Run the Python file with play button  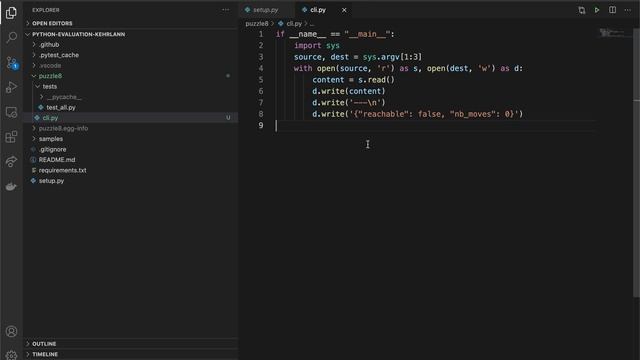(x=597, y=10)
